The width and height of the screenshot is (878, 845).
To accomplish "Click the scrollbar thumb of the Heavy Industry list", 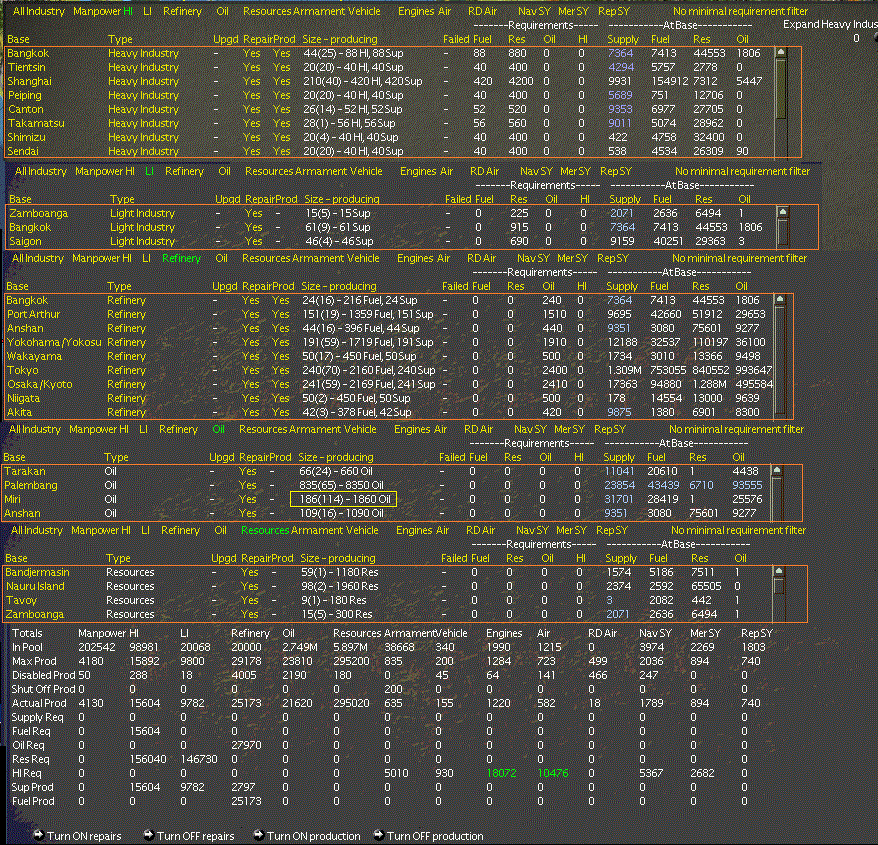I will tap(781, 88).
